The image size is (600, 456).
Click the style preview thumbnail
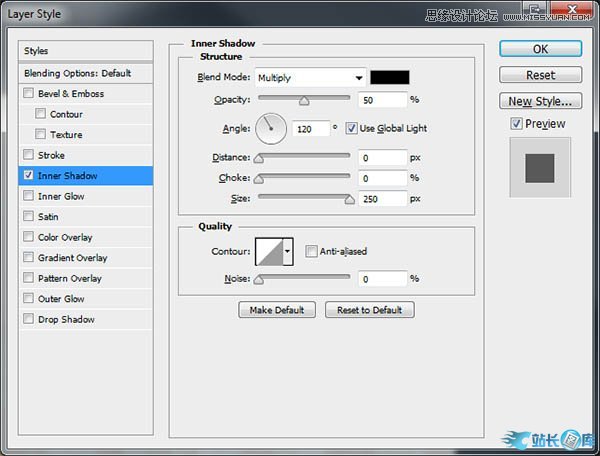click(x=539, y=167)
